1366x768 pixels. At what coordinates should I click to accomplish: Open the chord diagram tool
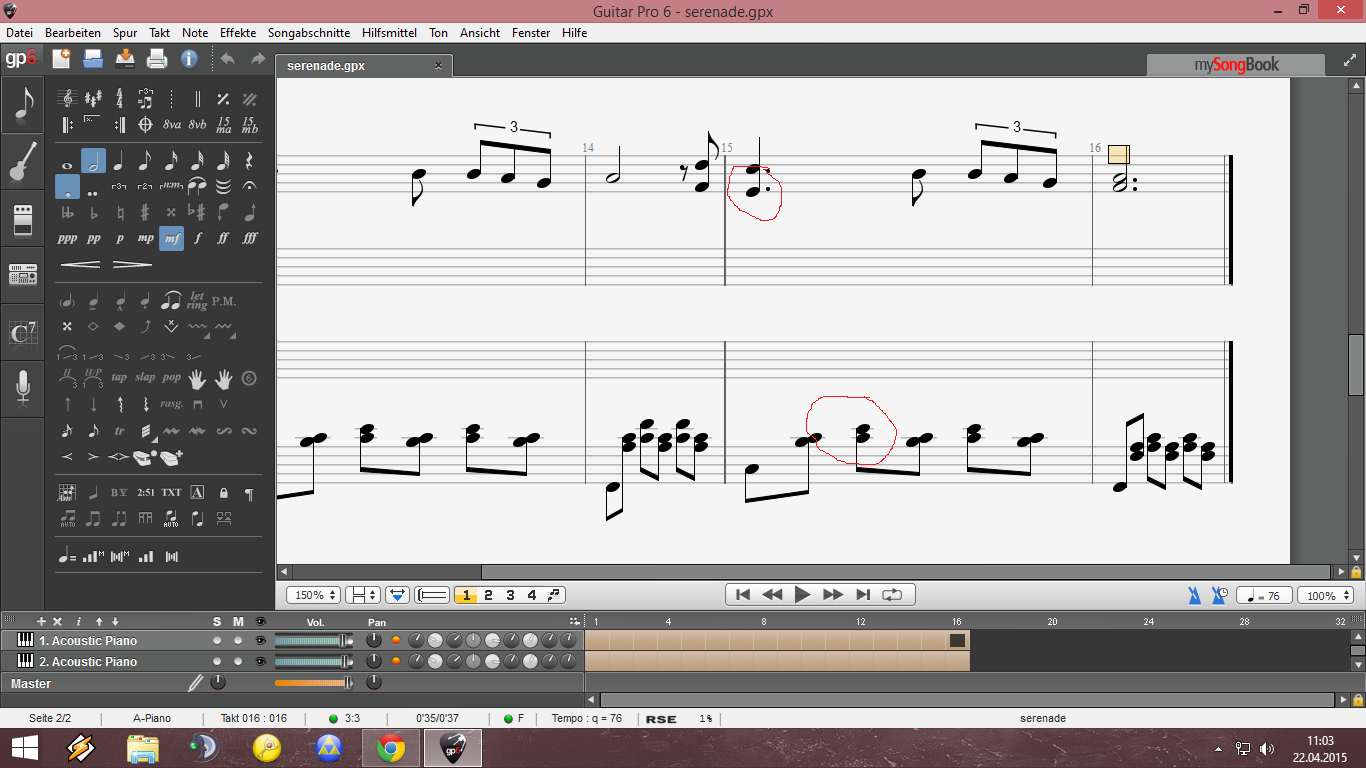(67, 492)
